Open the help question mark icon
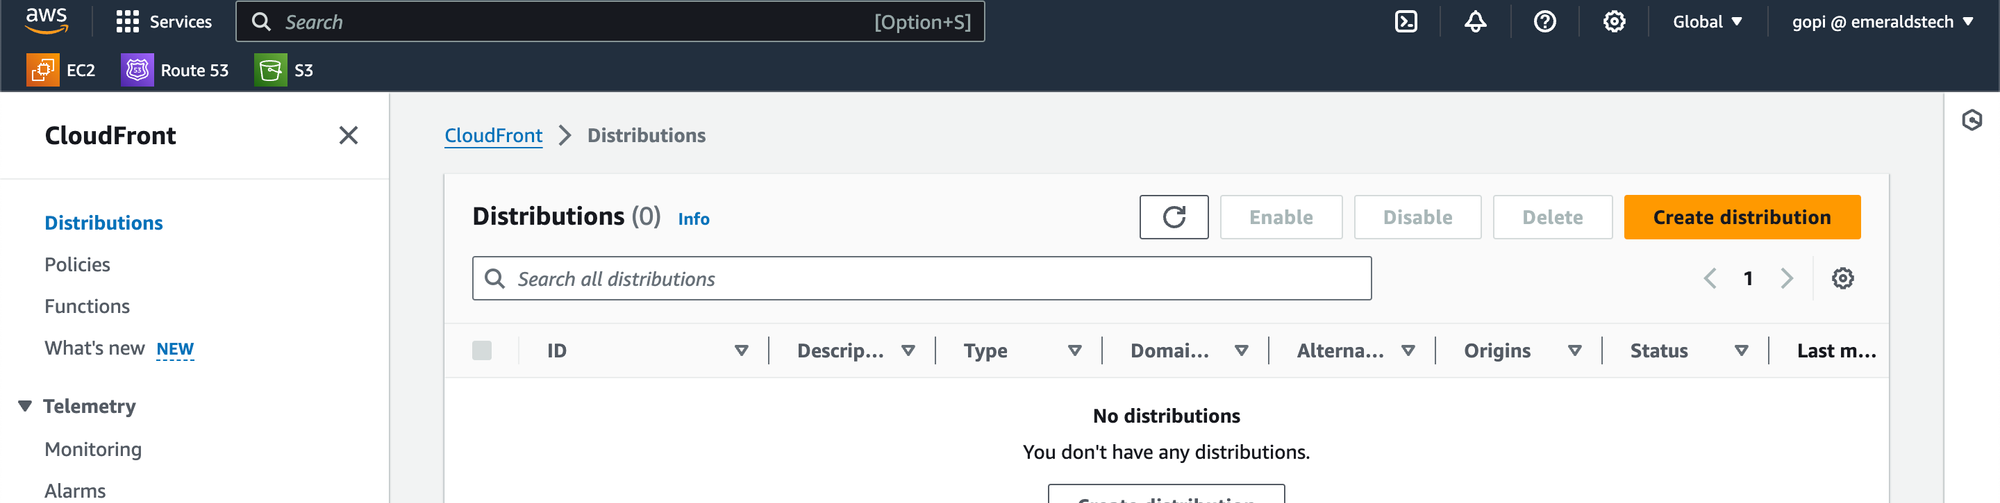Image resolution: width=2000 pixels, height=503 pixels. (x=1544, y=21)
